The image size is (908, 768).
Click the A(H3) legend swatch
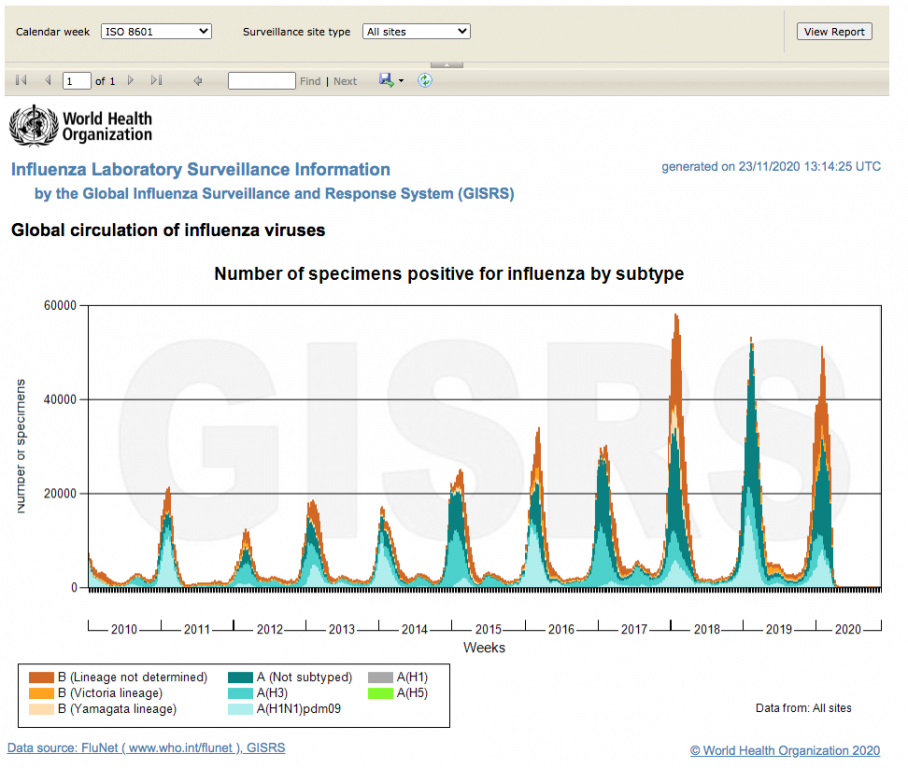click(x=240, y=693)
